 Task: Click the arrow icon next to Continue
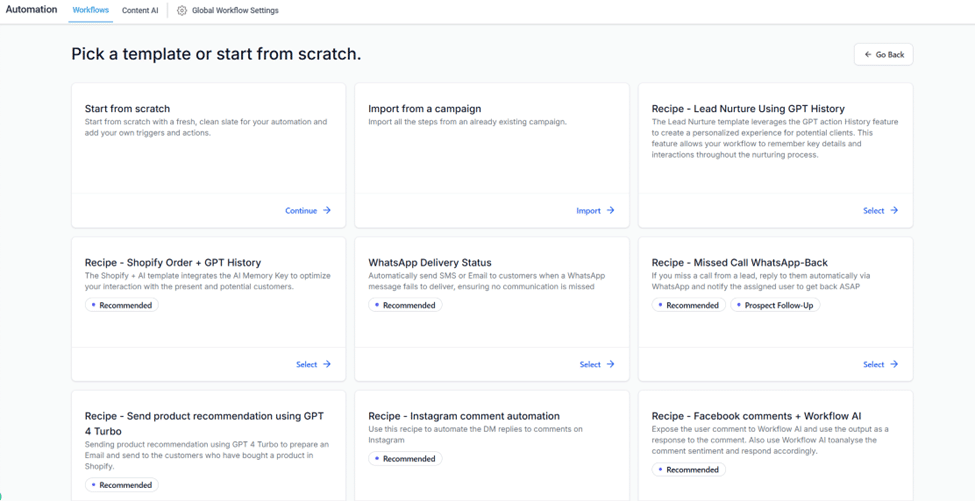pyautogui.click(x=327, y=211)
